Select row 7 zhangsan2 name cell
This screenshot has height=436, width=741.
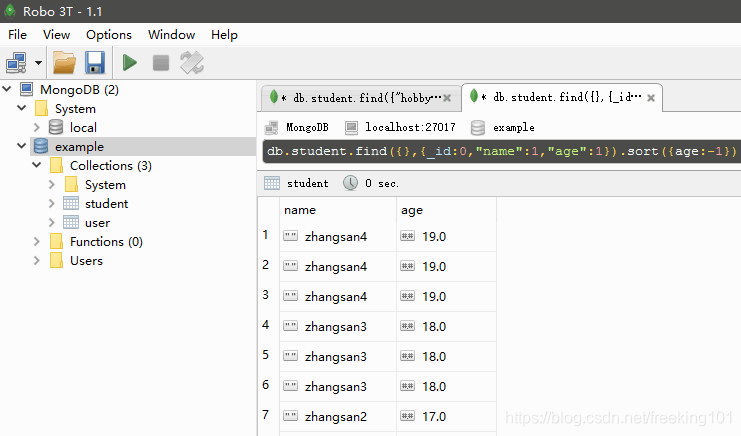coord(338,417)
